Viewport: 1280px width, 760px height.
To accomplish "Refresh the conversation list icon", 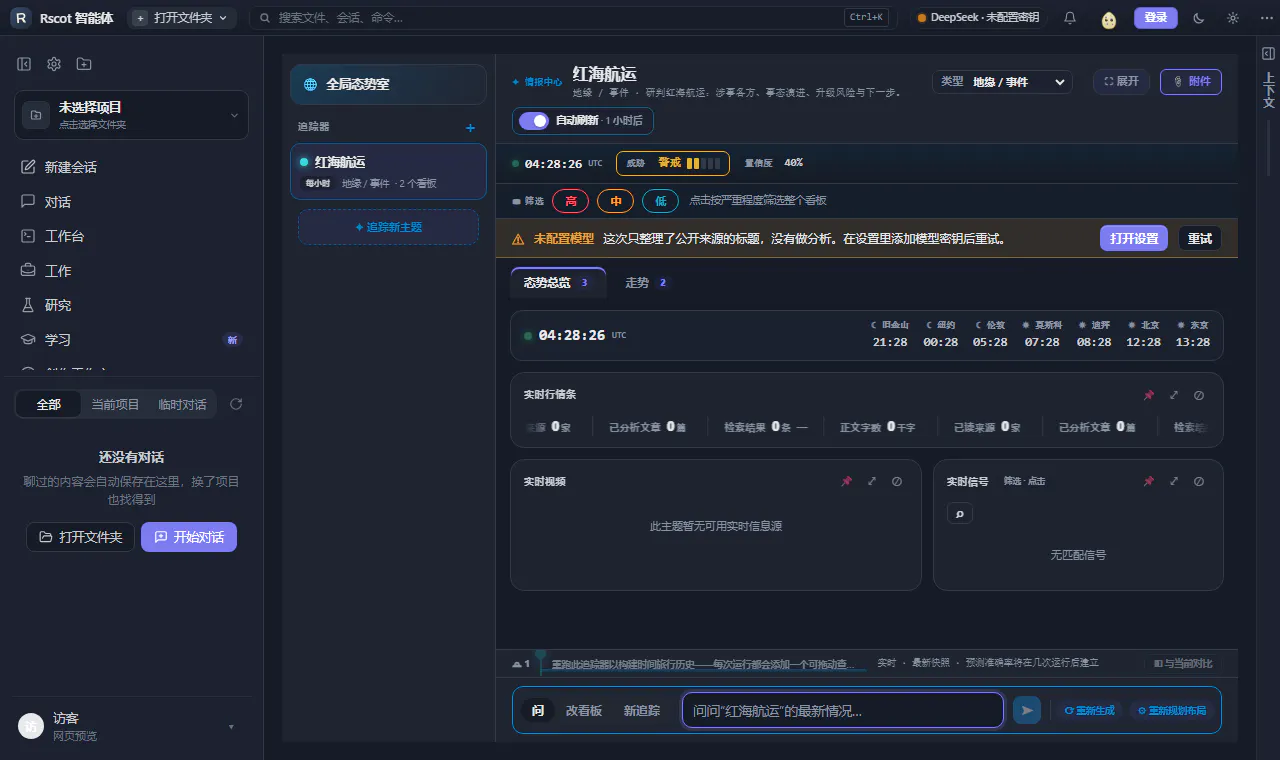I will [236, 404].
